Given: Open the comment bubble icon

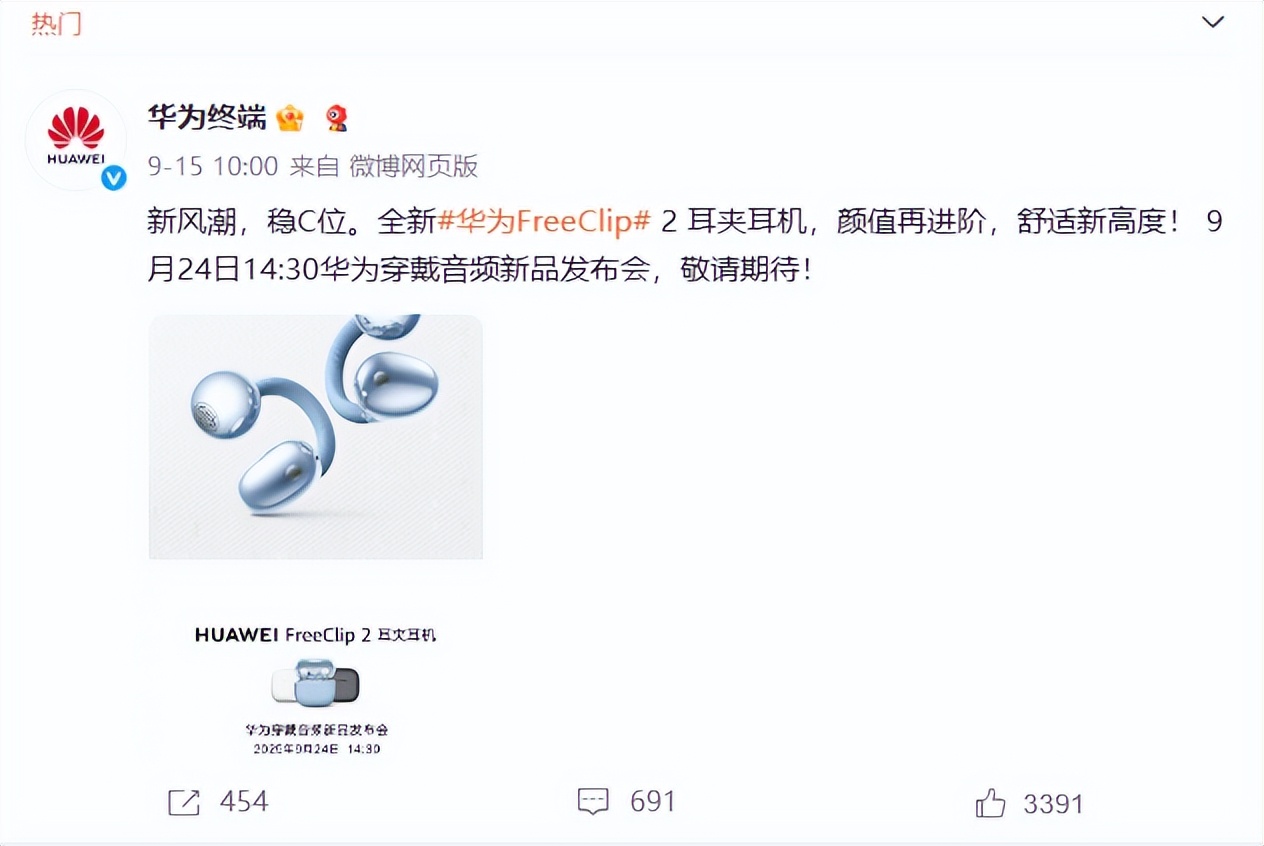Looking at the screenshot, I should 593,802.
